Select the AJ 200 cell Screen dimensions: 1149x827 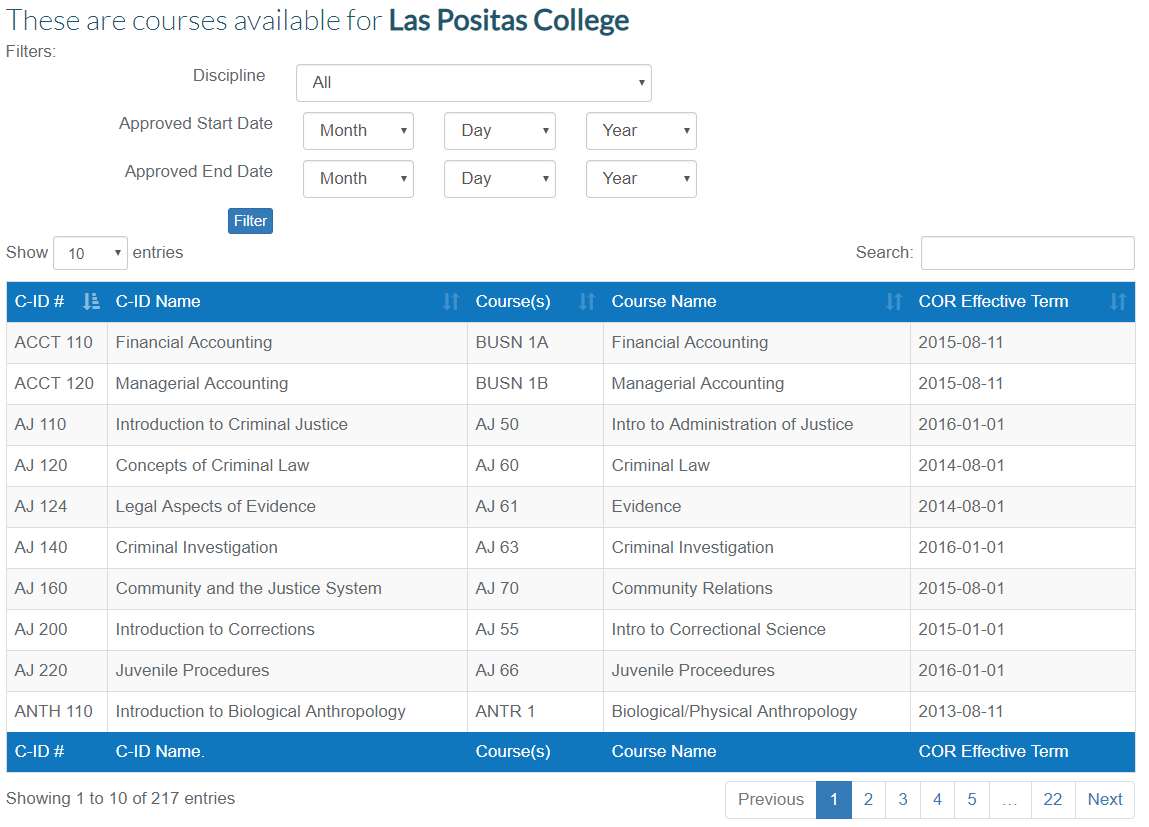point(57,630)
